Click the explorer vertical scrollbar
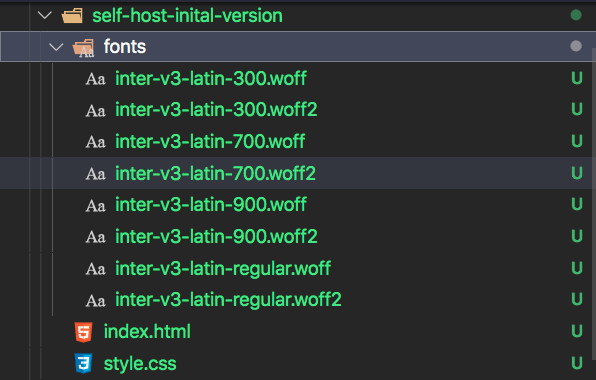 tap(594, 205)
